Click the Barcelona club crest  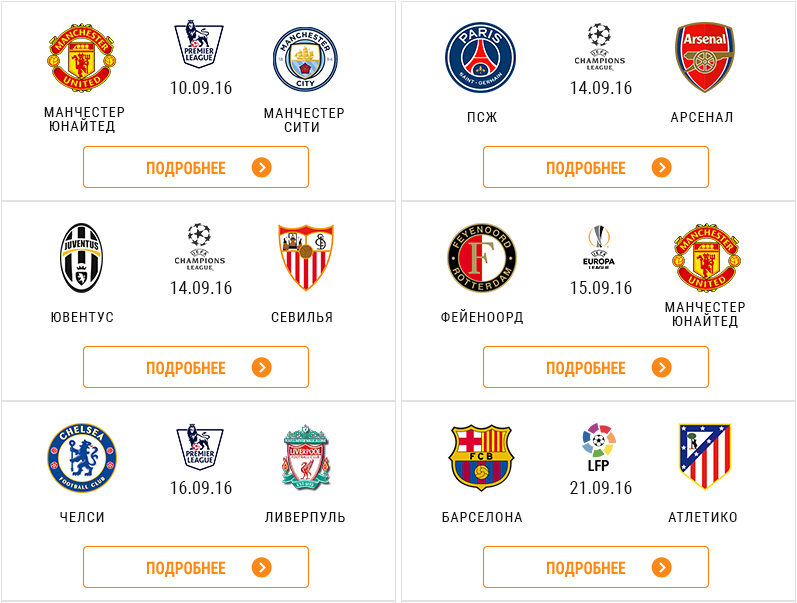[481, 458]
